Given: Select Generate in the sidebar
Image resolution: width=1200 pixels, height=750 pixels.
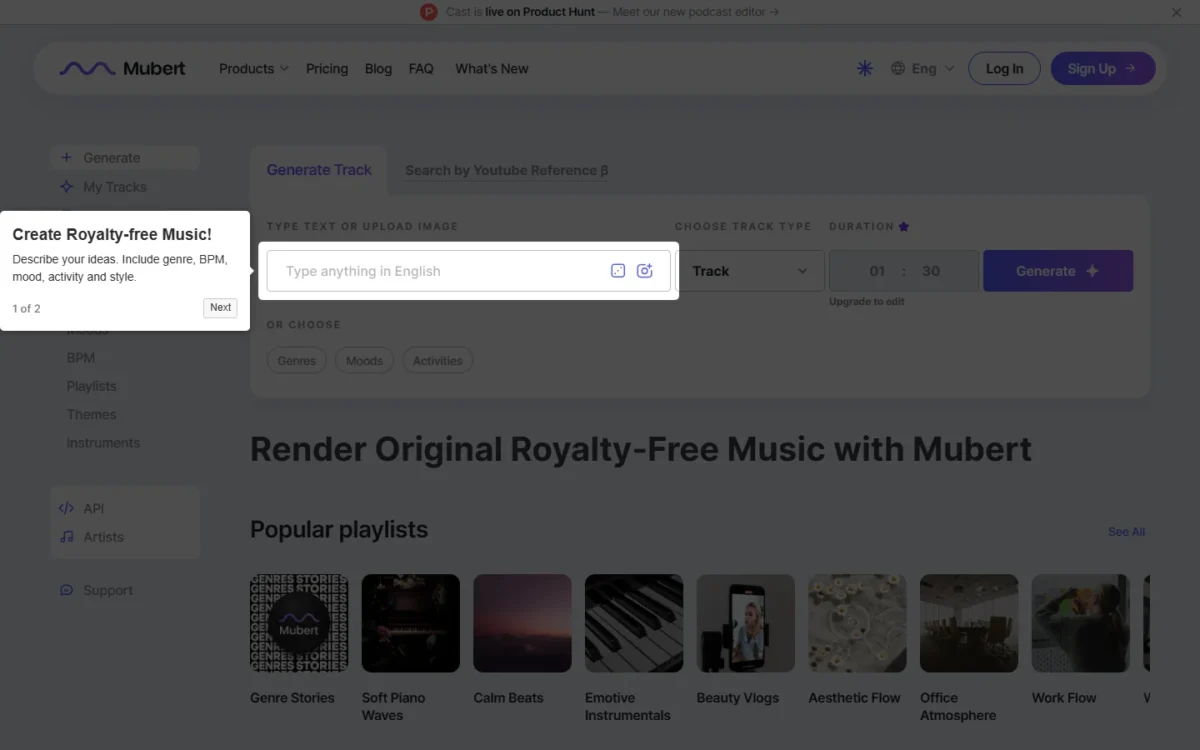Looking at the screenshot, I should coord(125,158).
